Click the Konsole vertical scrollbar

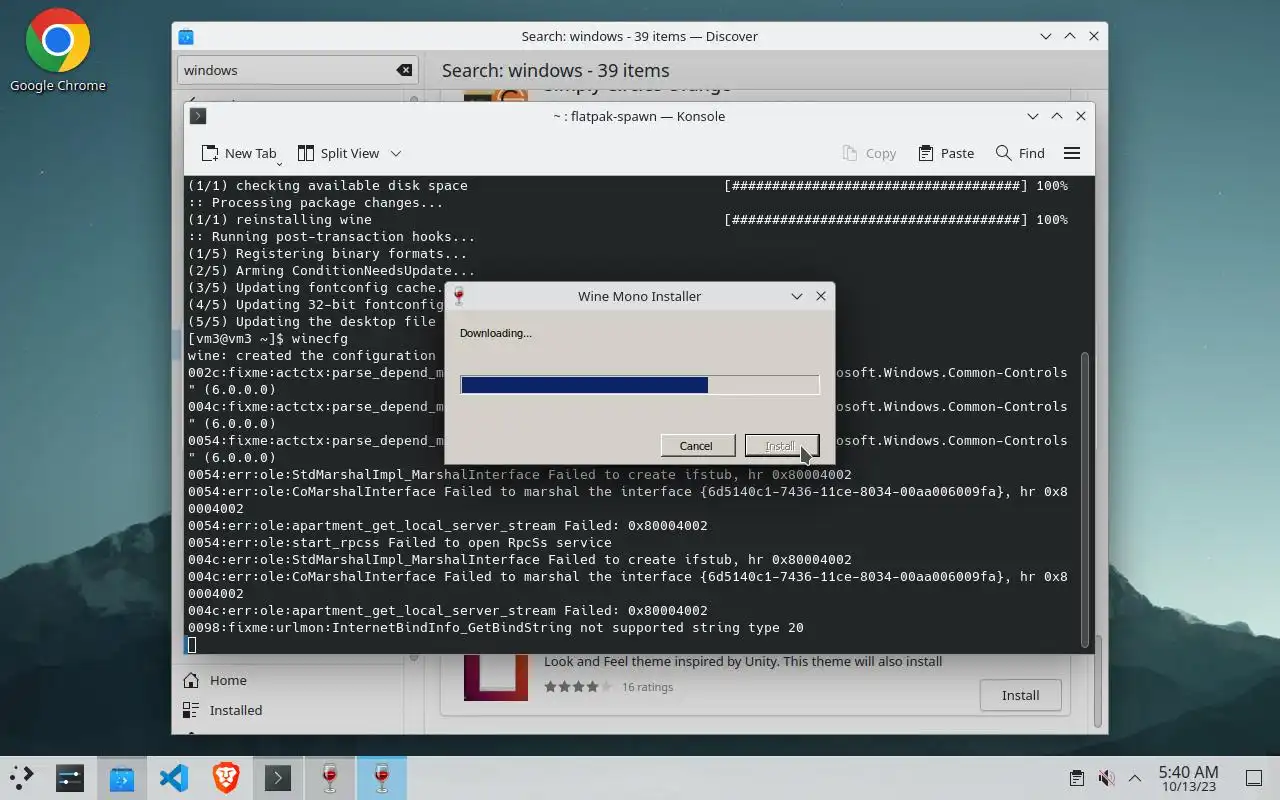[1087, 500]
